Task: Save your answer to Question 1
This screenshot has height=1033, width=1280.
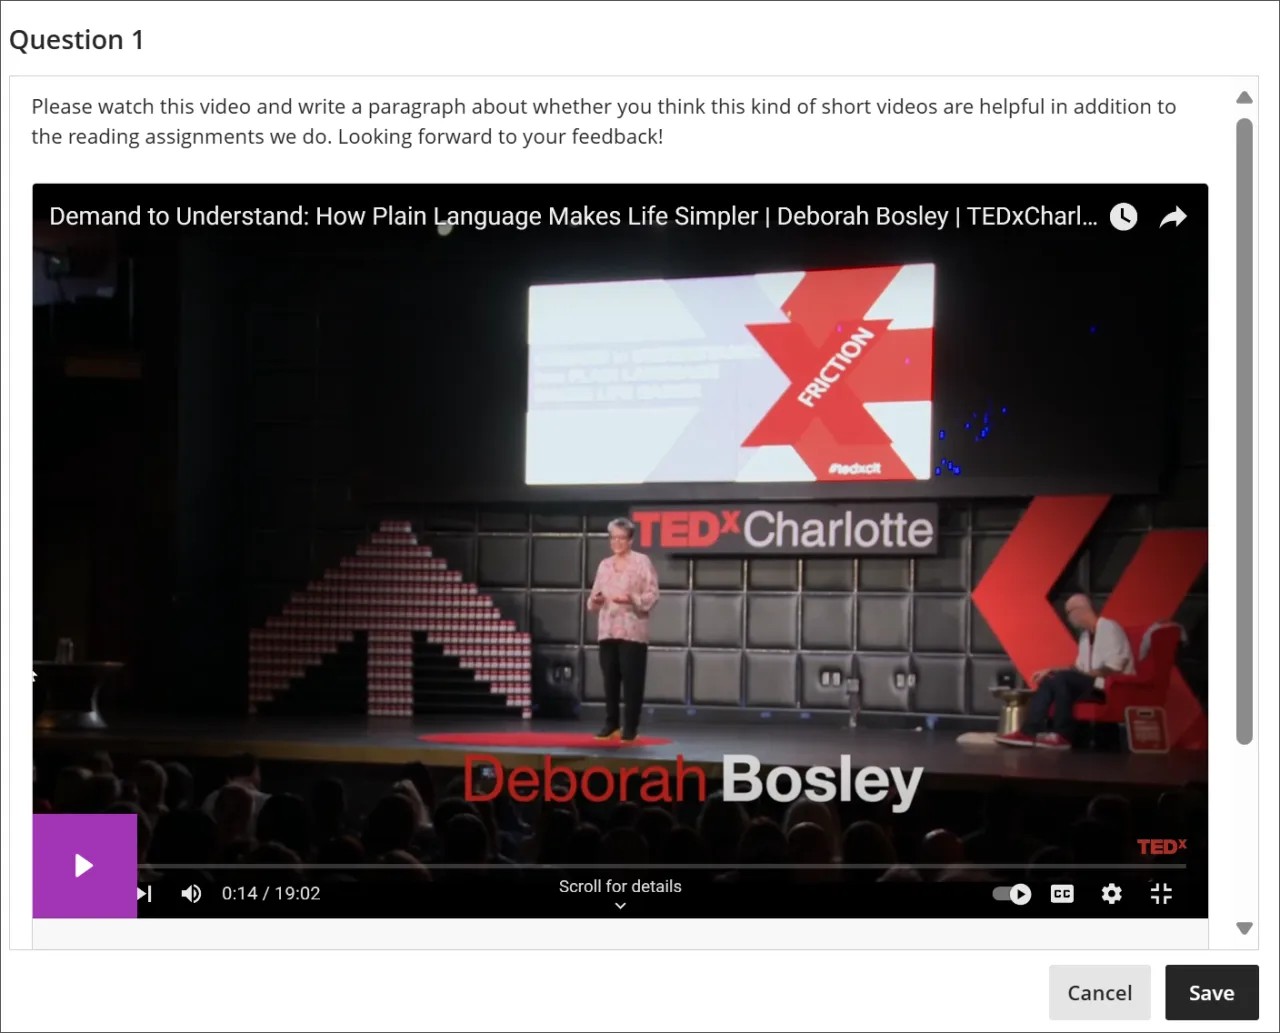Action: 1211,992
